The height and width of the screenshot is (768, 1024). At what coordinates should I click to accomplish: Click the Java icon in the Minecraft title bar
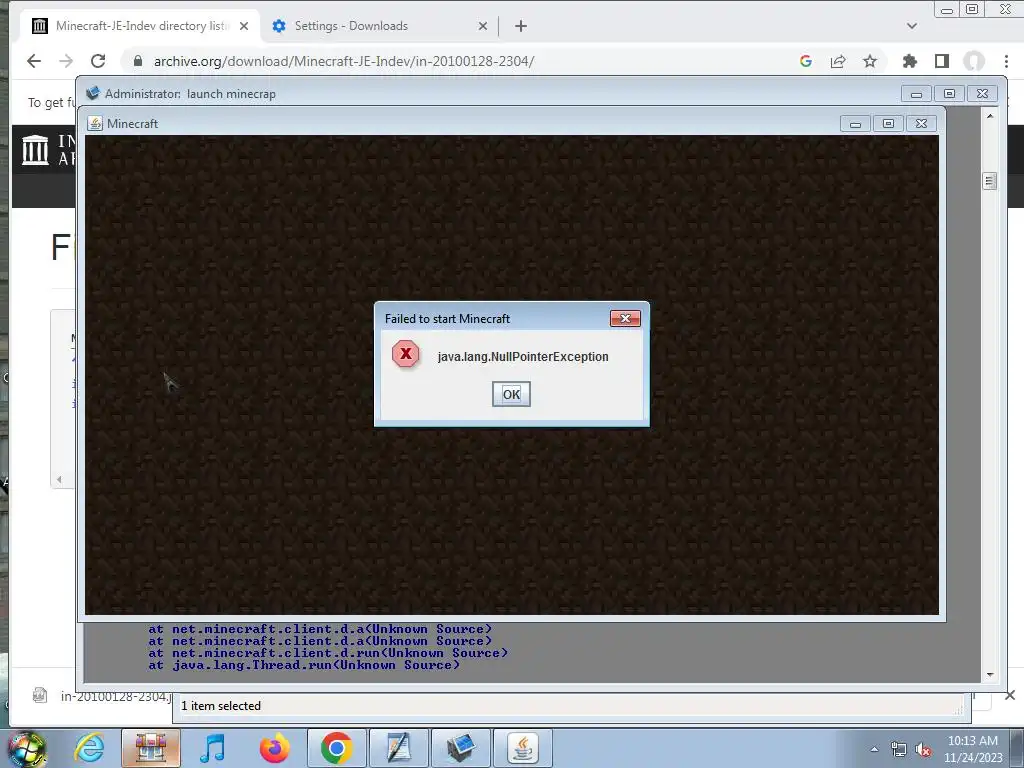(95, 123)
